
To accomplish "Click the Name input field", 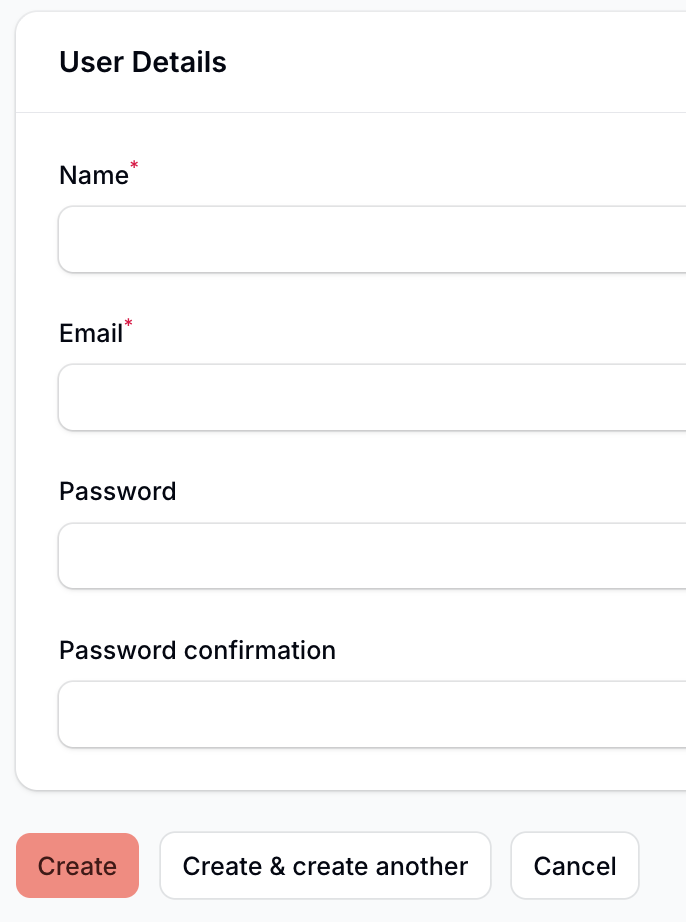I will 372,240.
